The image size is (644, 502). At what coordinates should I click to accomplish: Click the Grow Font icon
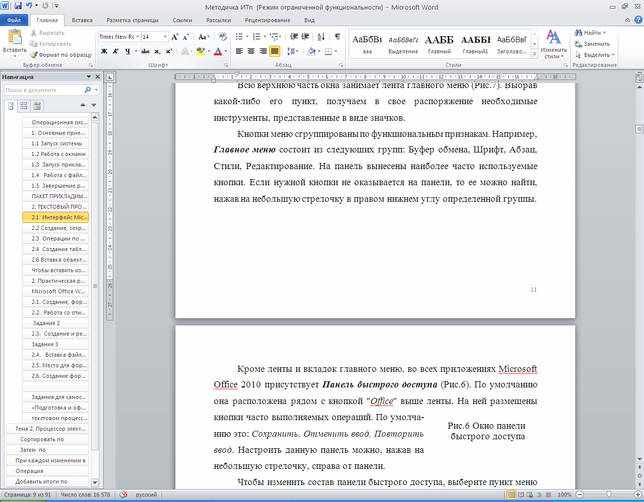[175, 37]
